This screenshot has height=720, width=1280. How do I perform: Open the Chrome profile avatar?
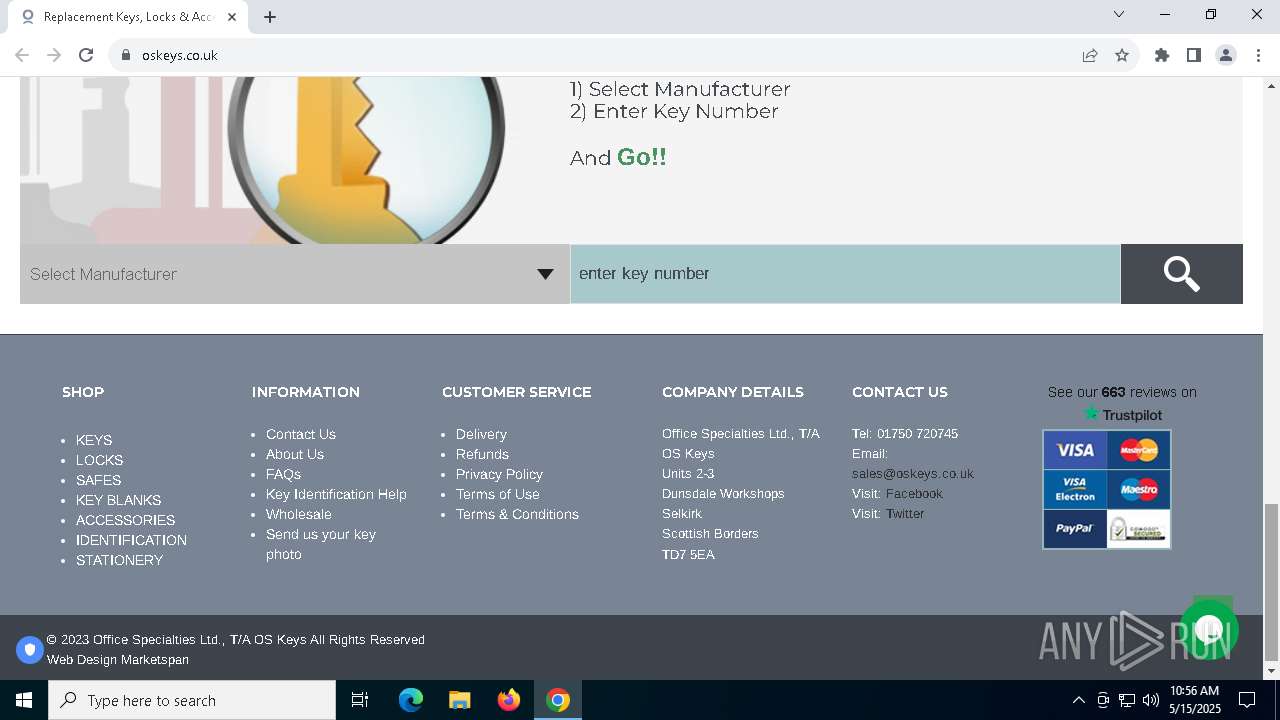(1226, 55)
